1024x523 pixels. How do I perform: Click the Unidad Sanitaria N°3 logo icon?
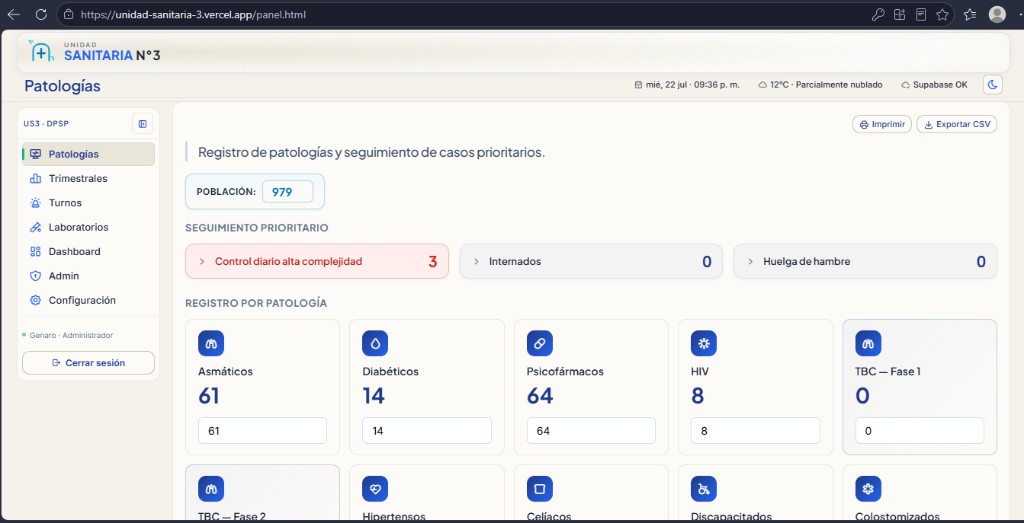click(x=41, y=52)
